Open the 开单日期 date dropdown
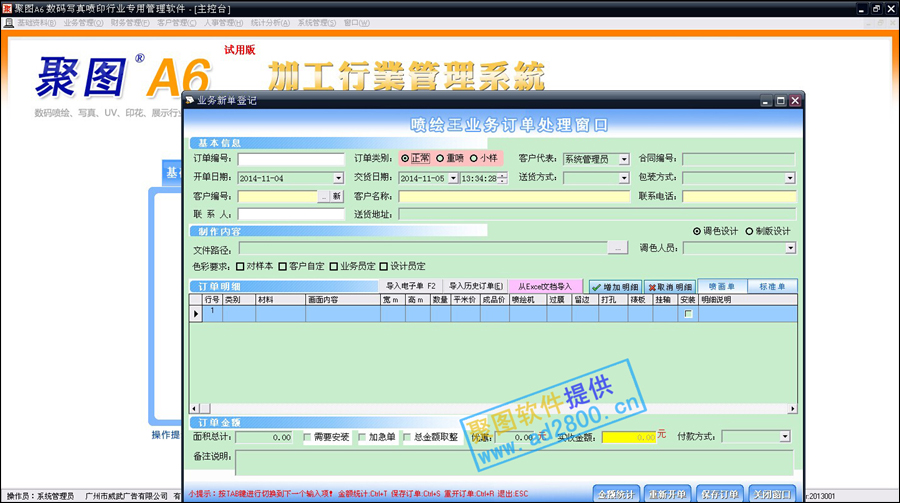This screenshot has height=503, width=900. 338,179
